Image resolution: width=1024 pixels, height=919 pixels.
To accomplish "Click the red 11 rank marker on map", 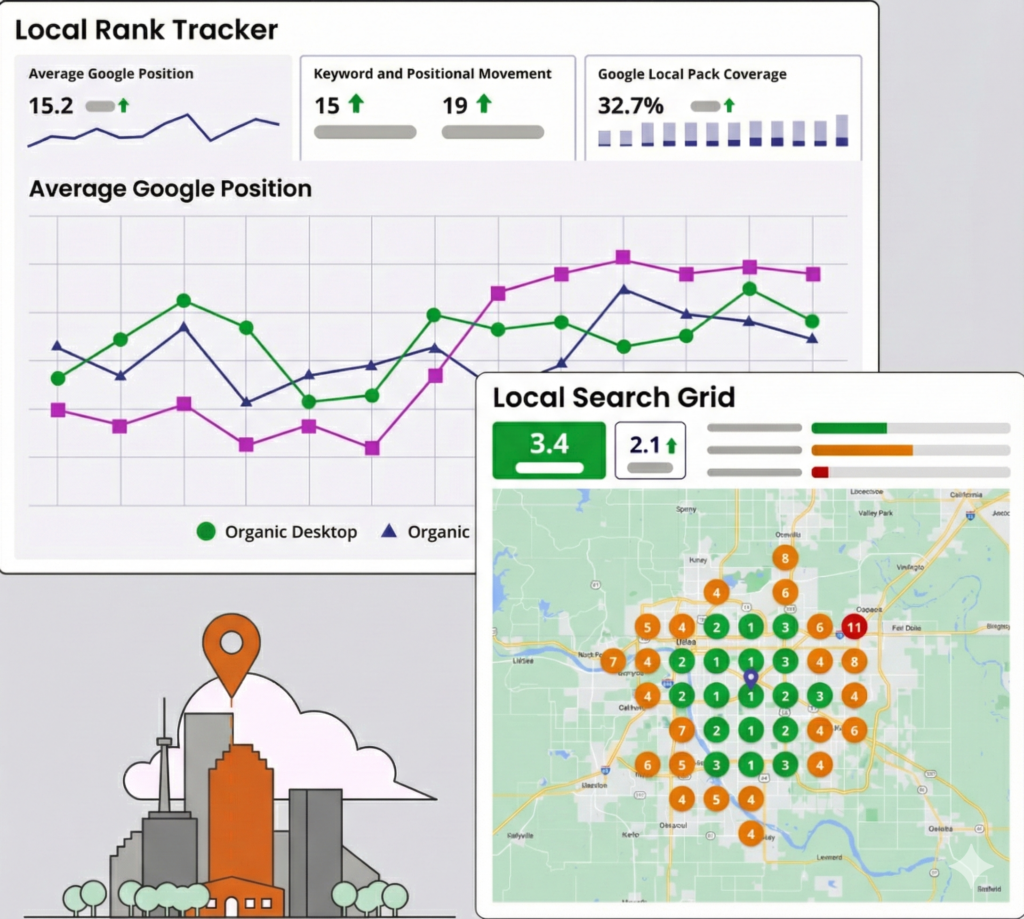I will (x=853, y=627).
